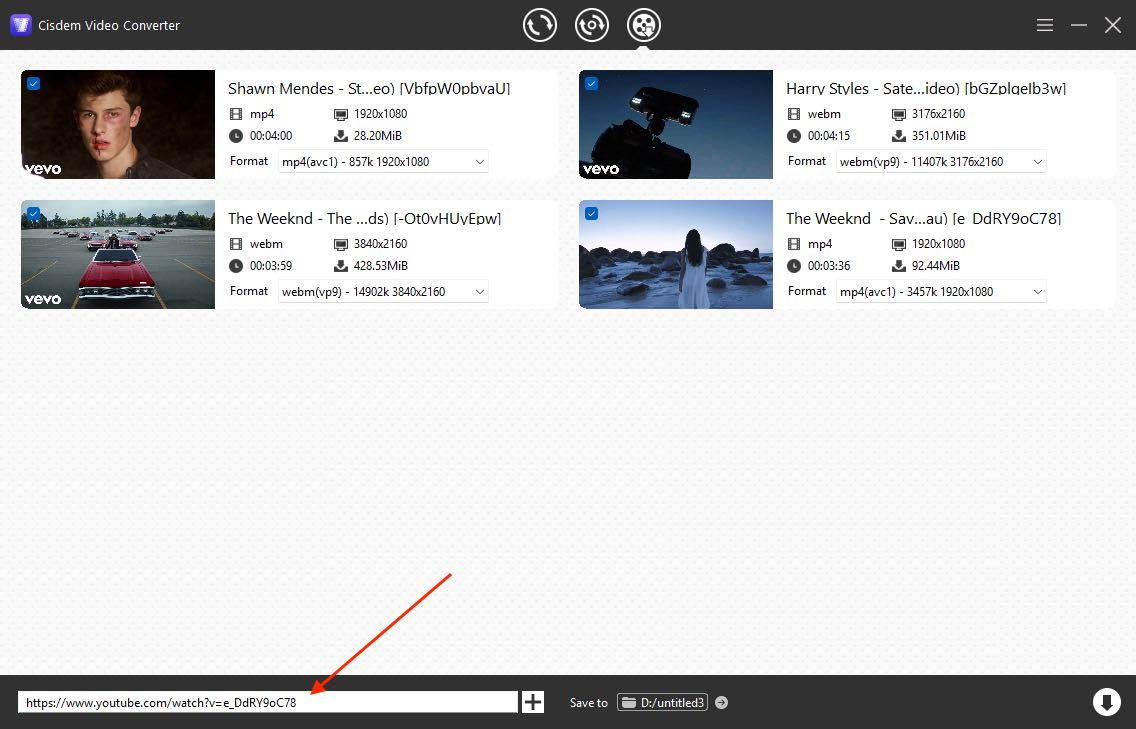Click the 92.44MiB file size text
1136x729 pixels.
pyautogui.click(x=935, y=265)
